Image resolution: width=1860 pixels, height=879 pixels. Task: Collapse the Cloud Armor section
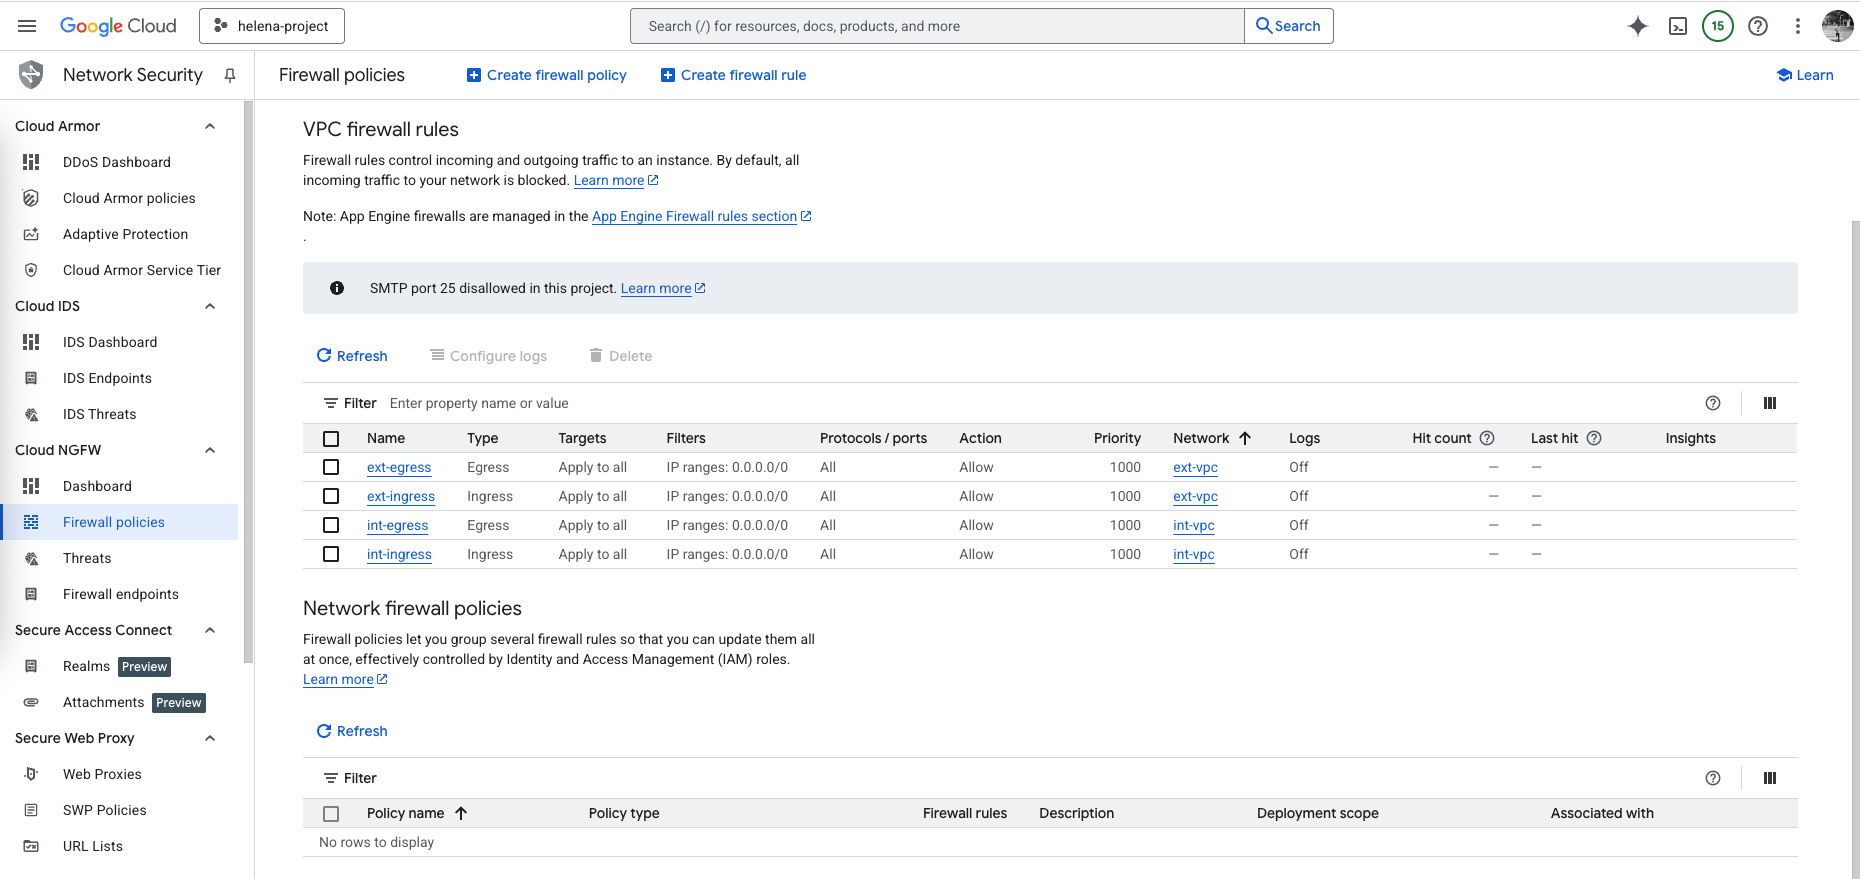tap(210, 126)
